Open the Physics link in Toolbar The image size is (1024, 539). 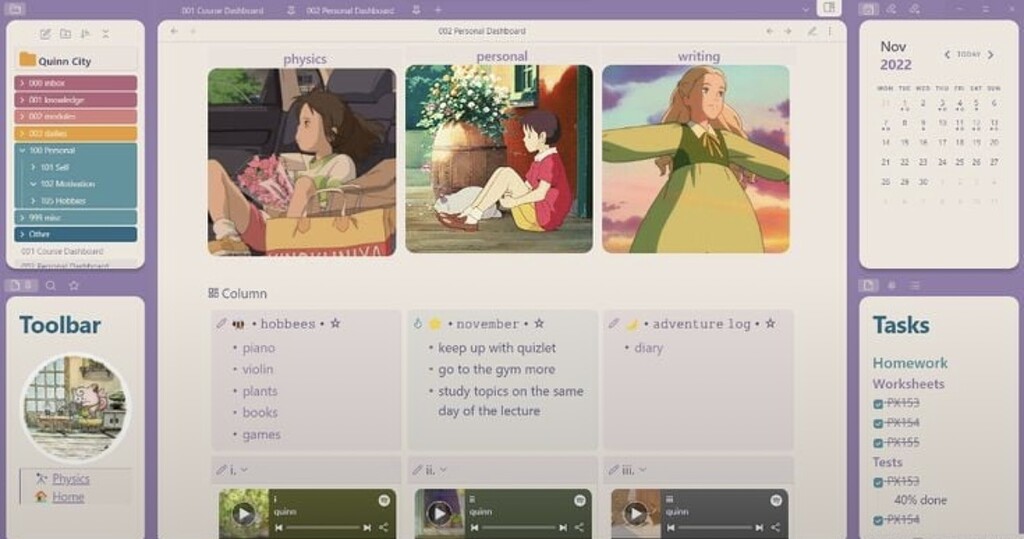71,479
